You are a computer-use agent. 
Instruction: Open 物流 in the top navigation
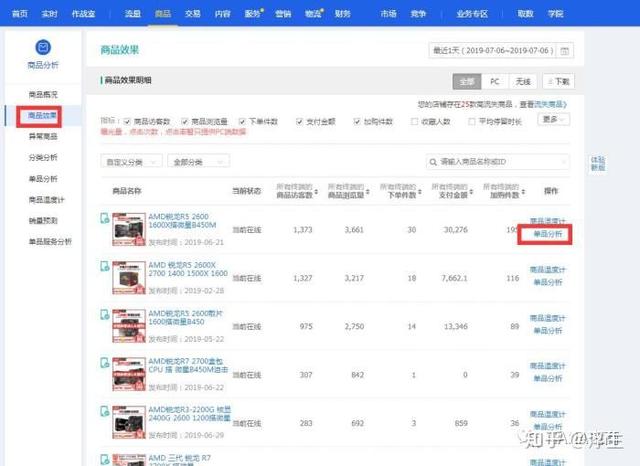[x=313, y=14]
